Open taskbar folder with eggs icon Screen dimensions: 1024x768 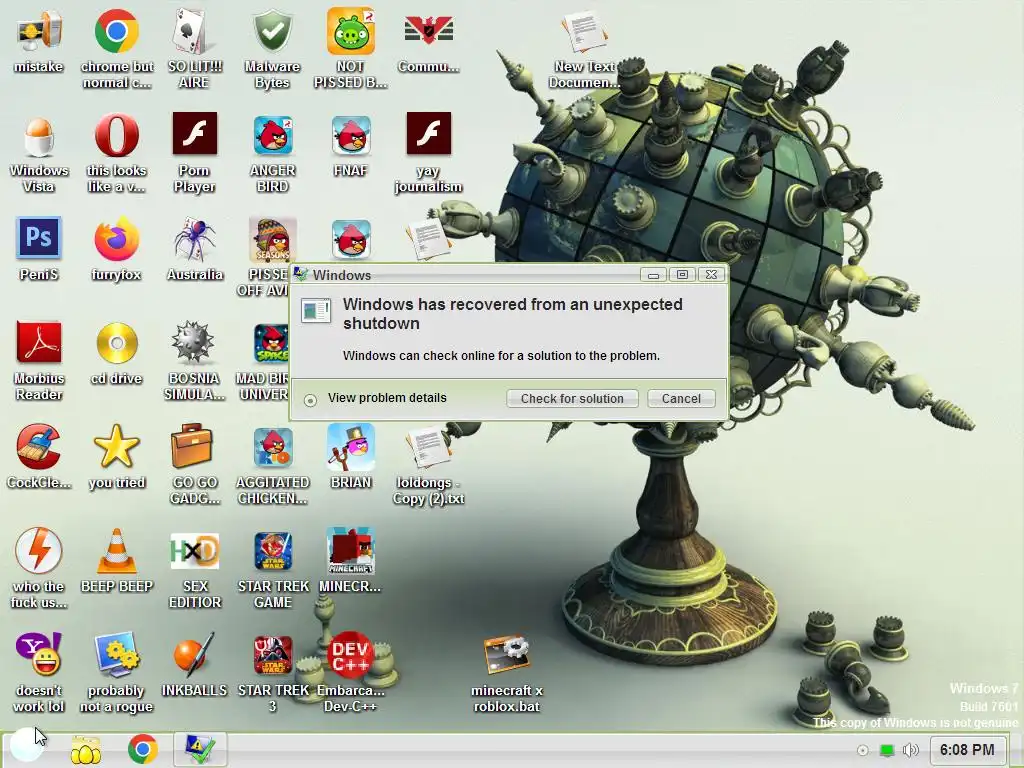click(86, 750)
